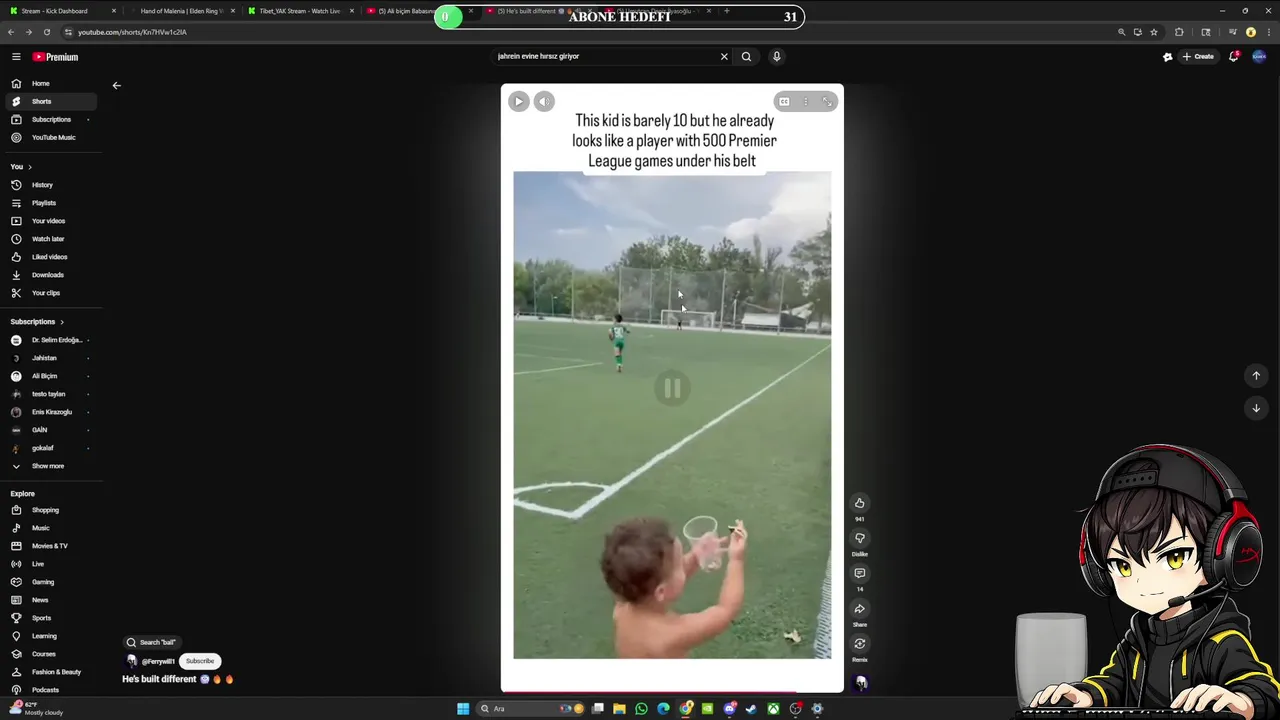Open Downloads in the sidebar
Image resolution: width=1280 pixels, height=720 pixels.
52,275
